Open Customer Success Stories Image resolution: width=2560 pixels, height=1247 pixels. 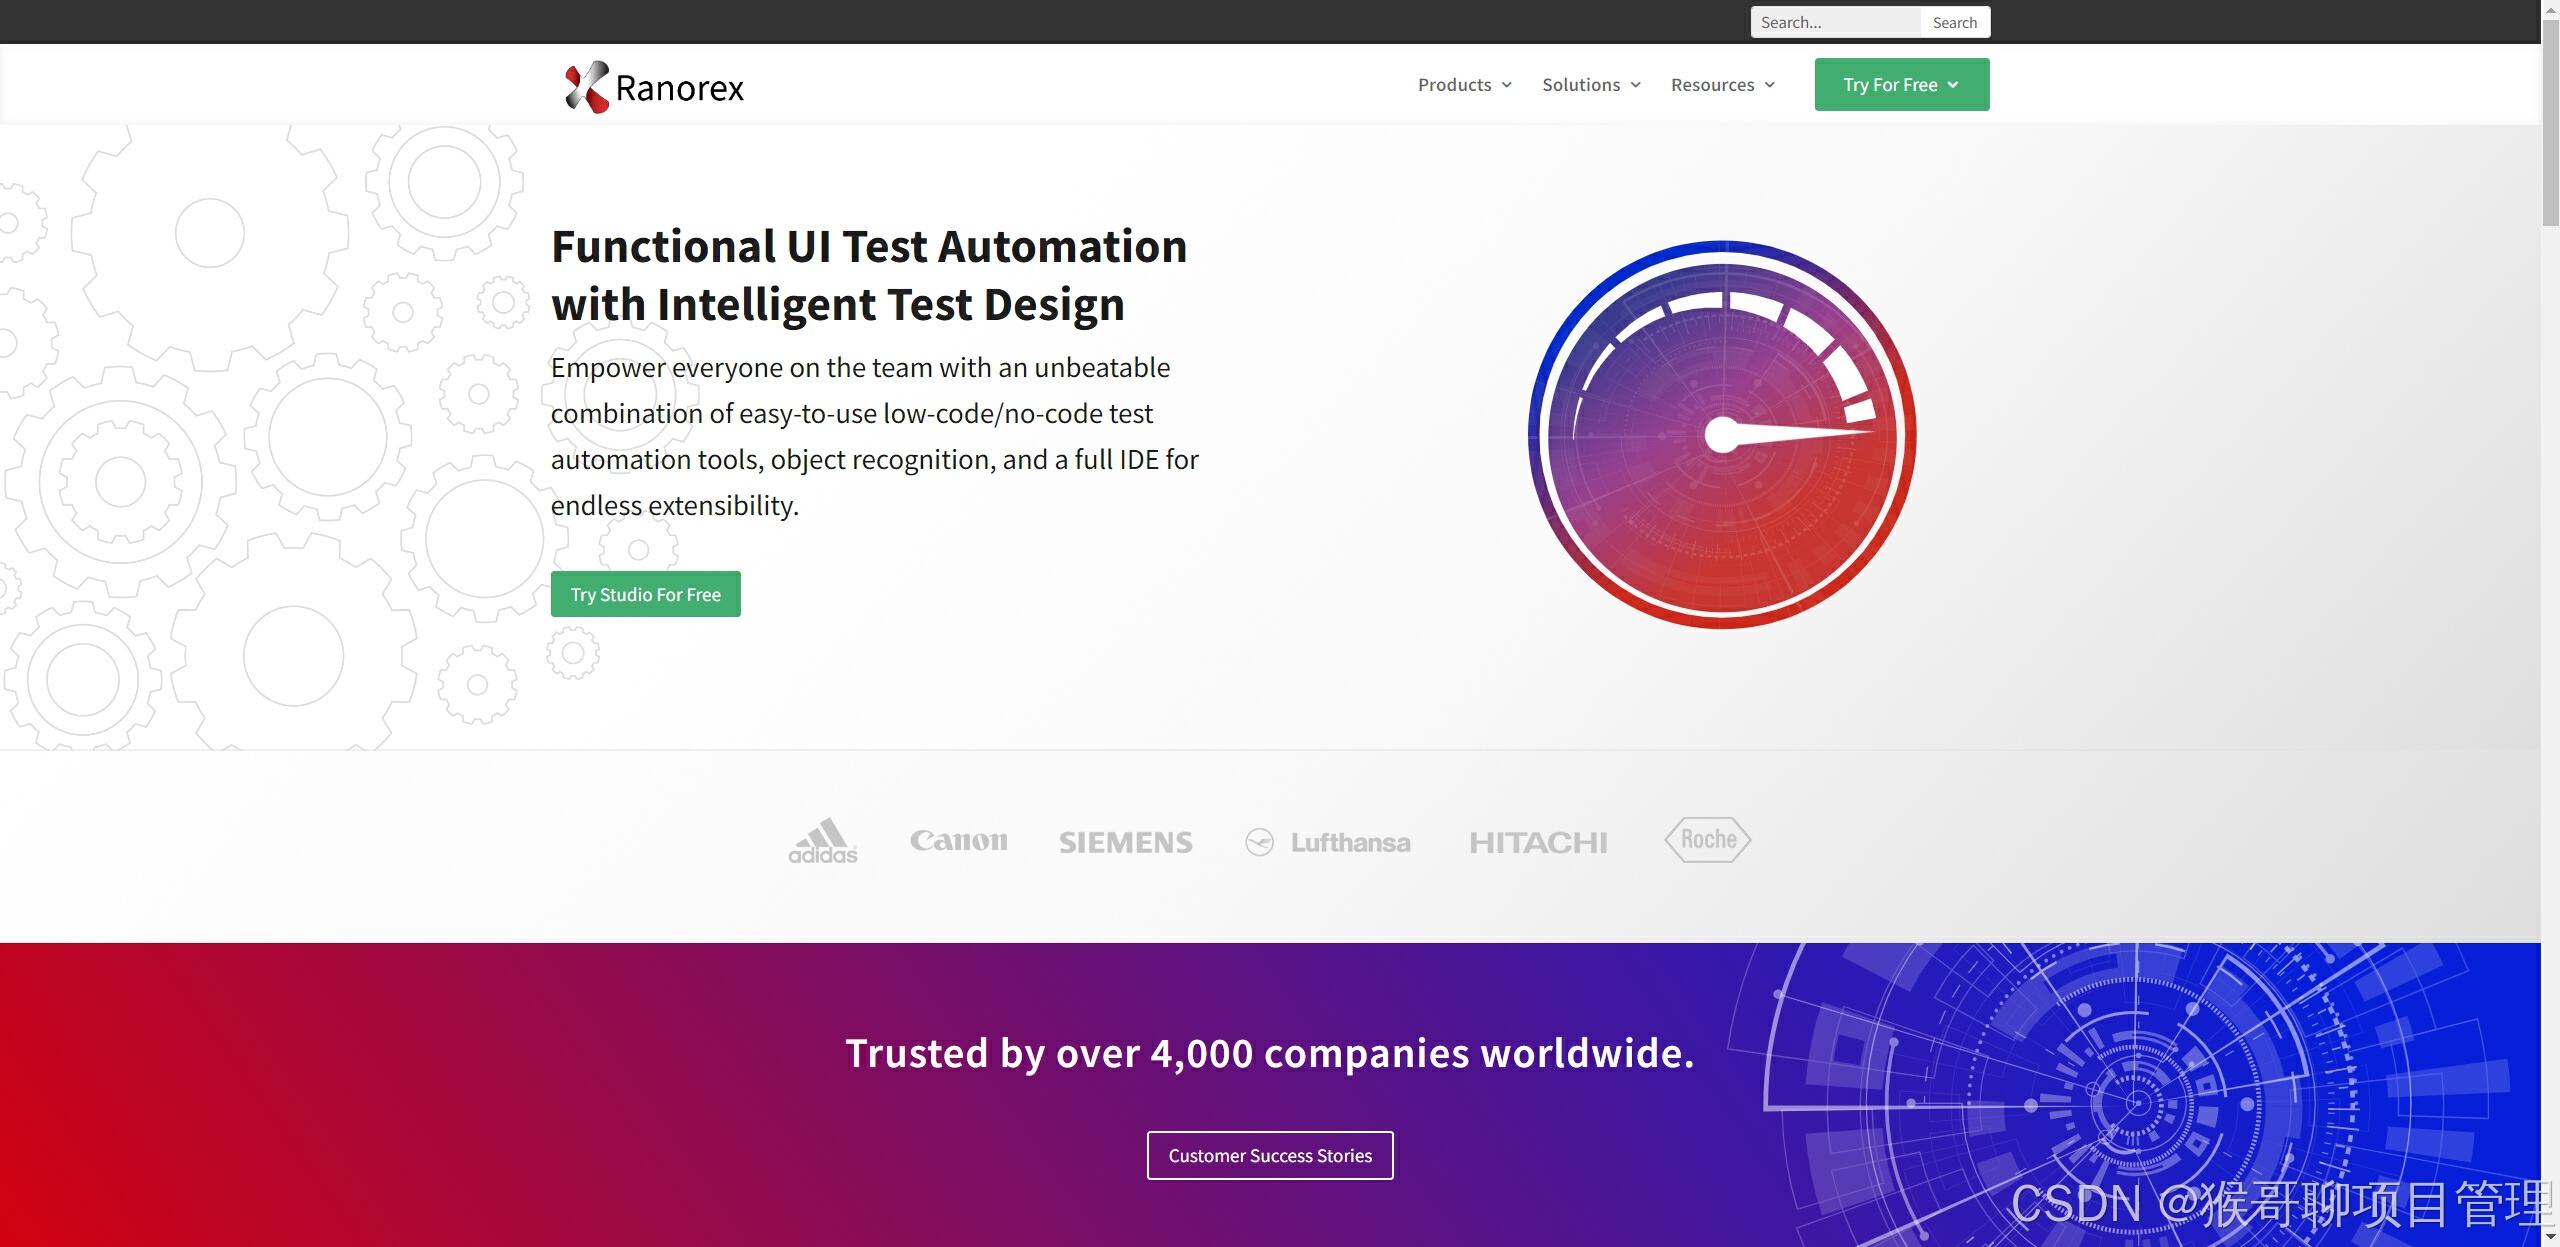1270,1155
